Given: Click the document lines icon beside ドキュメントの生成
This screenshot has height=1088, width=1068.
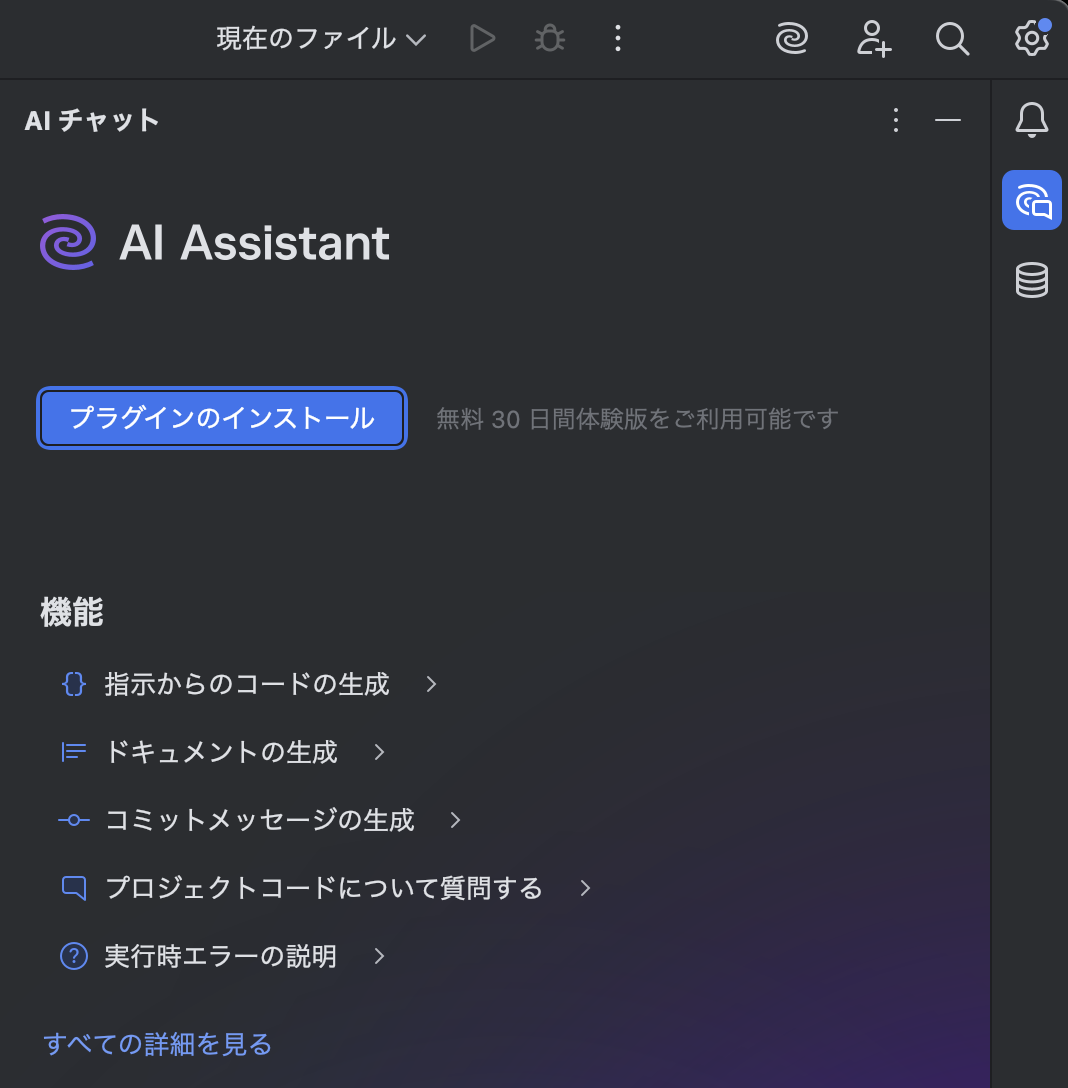Looking at the screenshot, I should pos(74,752).
